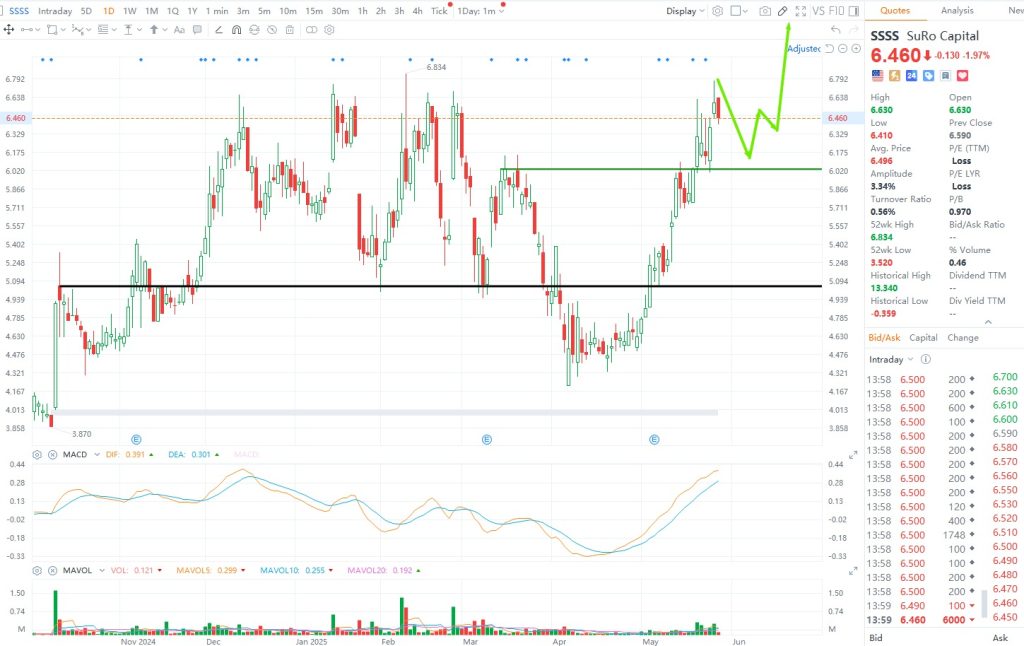Switch to the Analysis tab
This screenshot has height=646, width=1024.
coord(957,11)
